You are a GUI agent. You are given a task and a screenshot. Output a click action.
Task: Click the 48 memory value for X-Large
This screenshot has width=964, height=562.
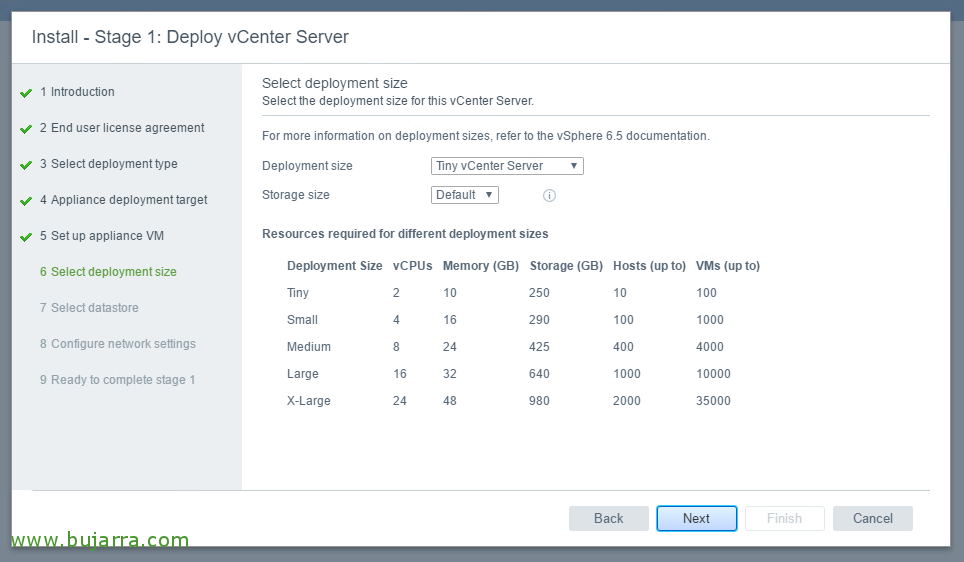tap(450, 401)
